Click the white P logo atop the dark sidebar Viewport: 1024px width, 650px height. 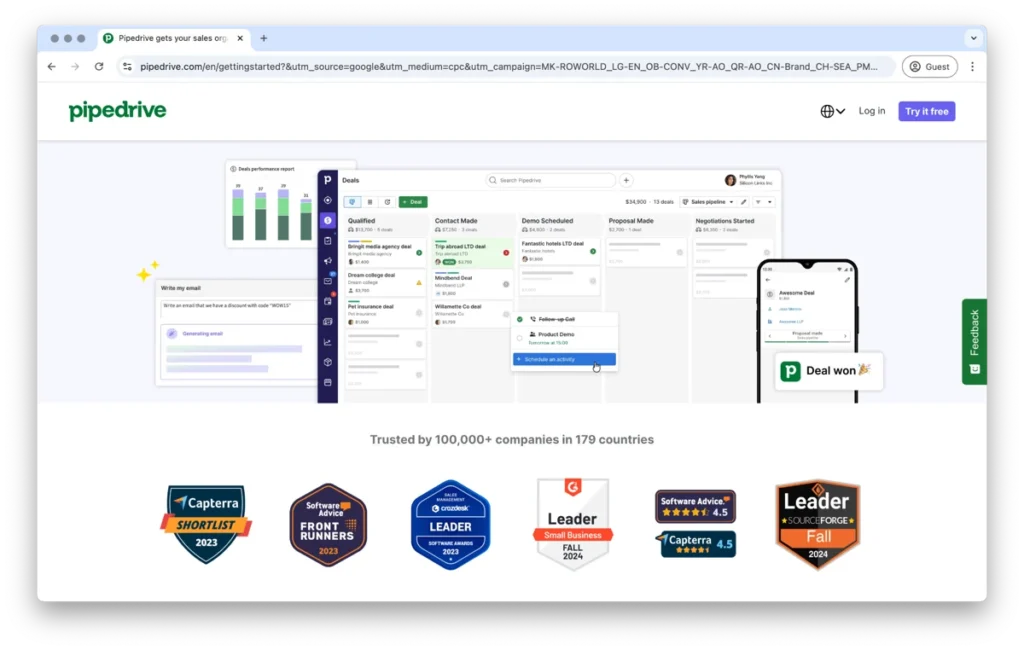(328, 180)
